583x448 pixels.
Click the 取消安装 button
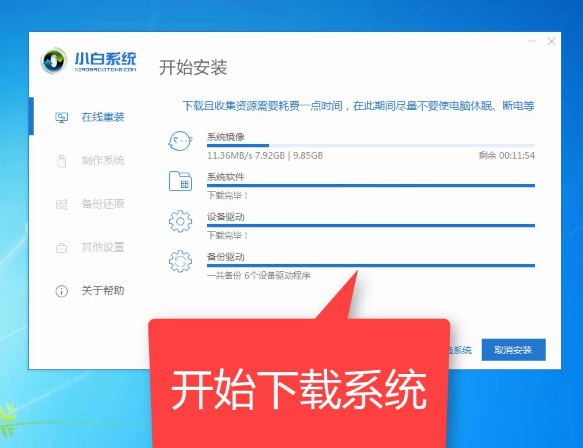513,349
